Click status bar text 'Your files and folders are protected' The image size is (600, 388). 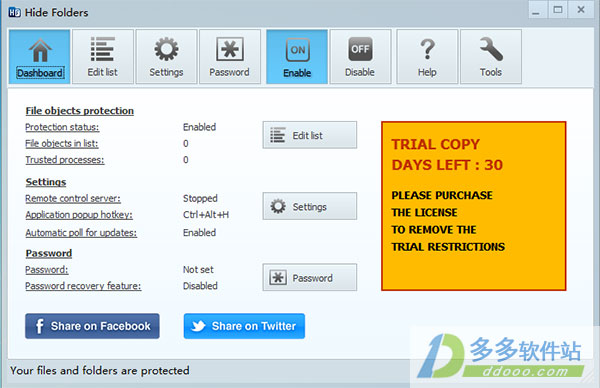coord(100,370)
